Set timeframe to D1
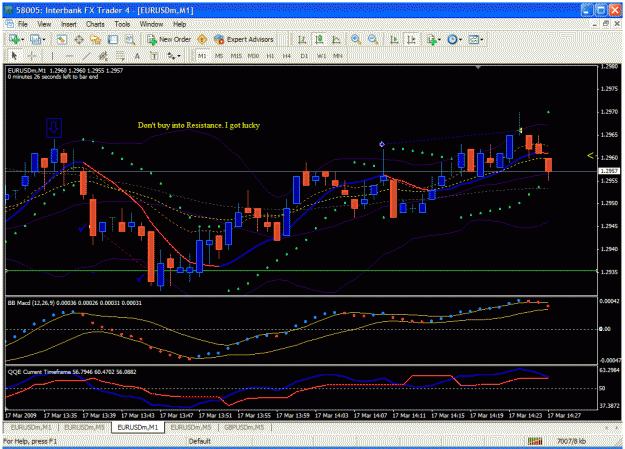 (304, 56)
